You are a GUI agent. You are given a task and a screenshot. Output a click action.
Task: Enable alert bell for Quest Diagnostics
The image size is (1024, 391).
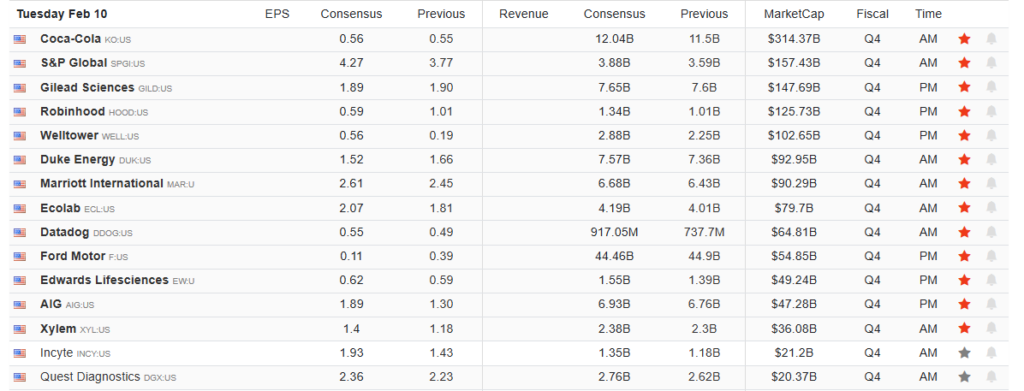991,377
